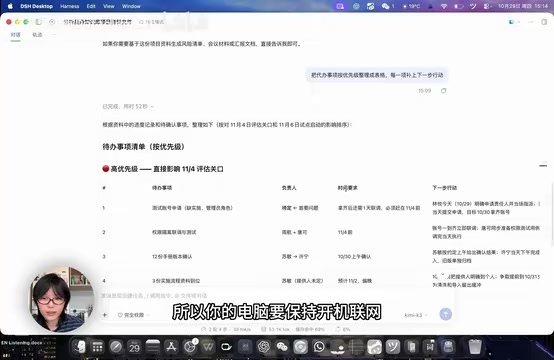Viewport: 554px width, 360px height.
Task: Click the Wi-Fi icon in menu bar
Action: (x=444, y=6)
